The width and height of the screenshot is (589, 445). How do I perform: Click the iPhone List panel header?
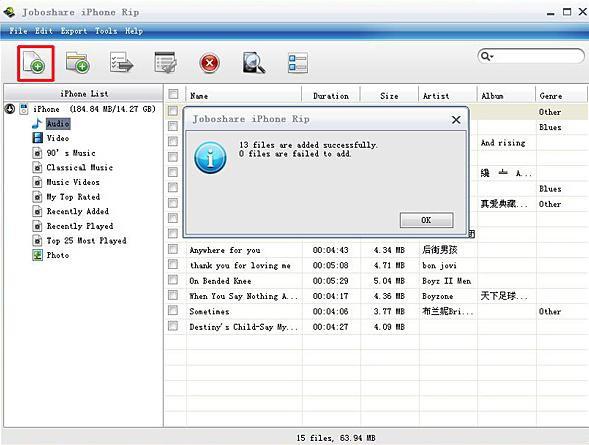tap(84, 94)
